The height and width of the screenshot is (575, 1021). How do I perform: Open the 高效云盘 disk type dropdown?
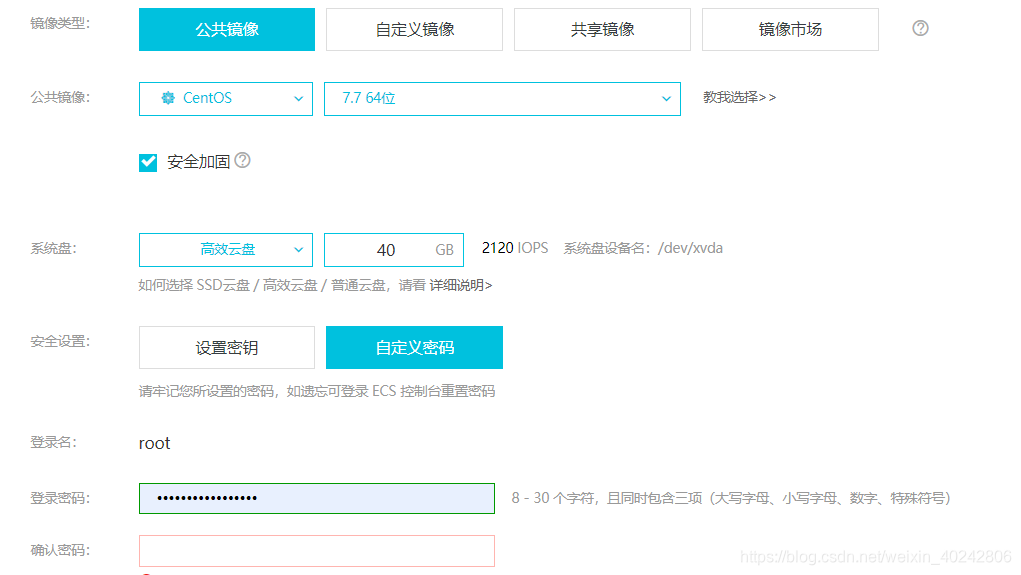tap(226, 249)
